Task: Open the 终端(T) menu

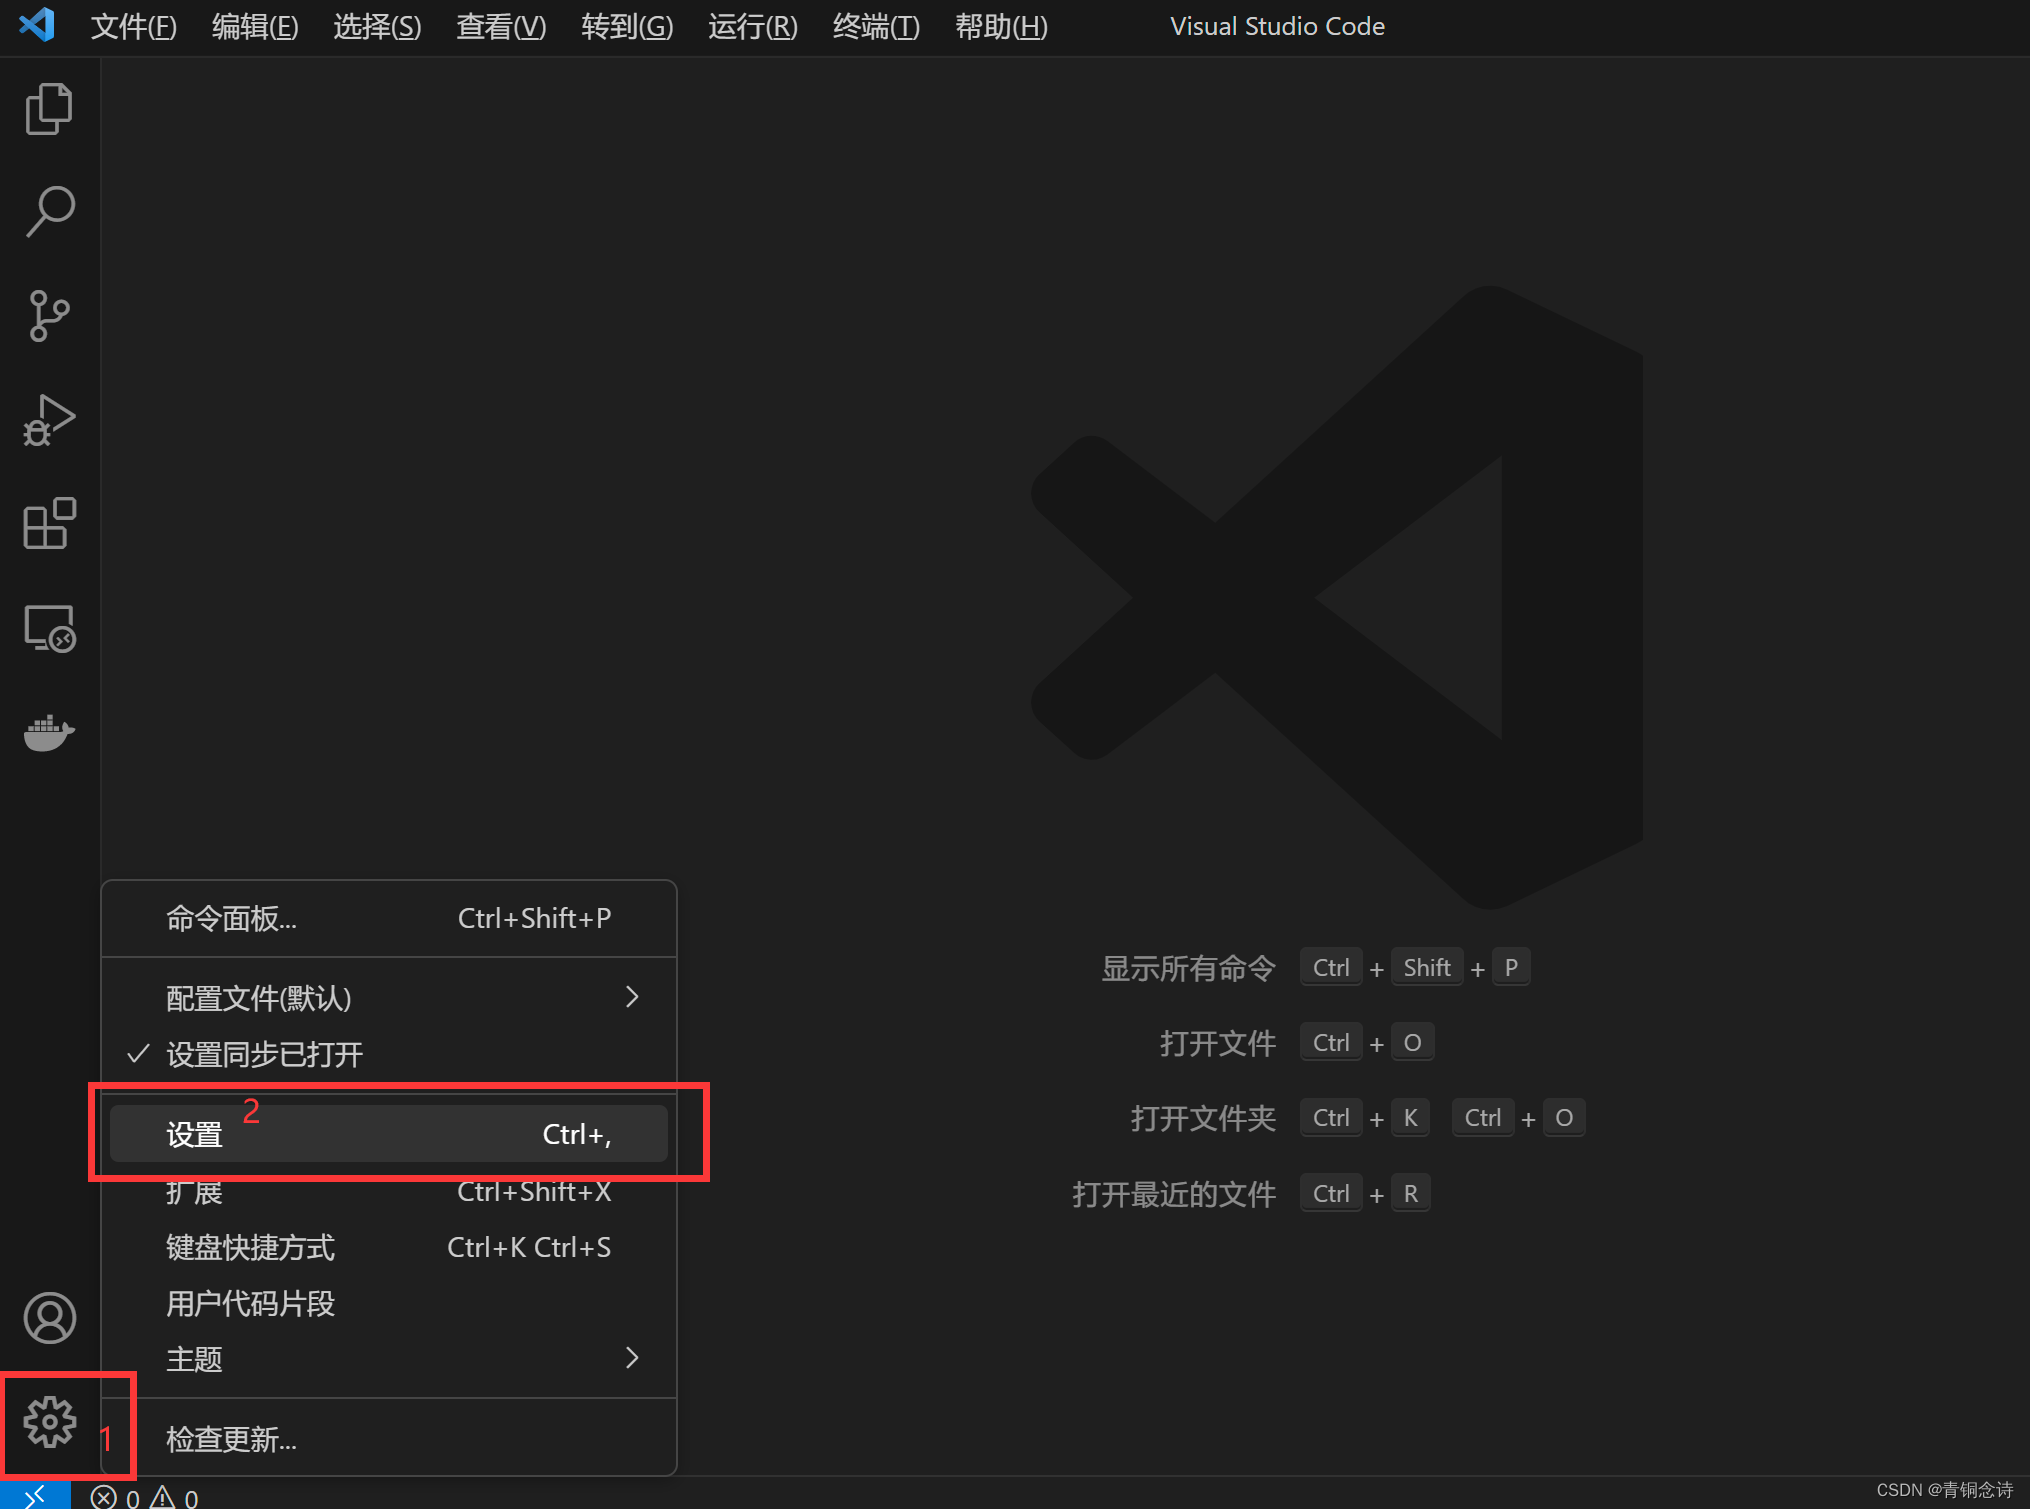Action: (876, 26)
